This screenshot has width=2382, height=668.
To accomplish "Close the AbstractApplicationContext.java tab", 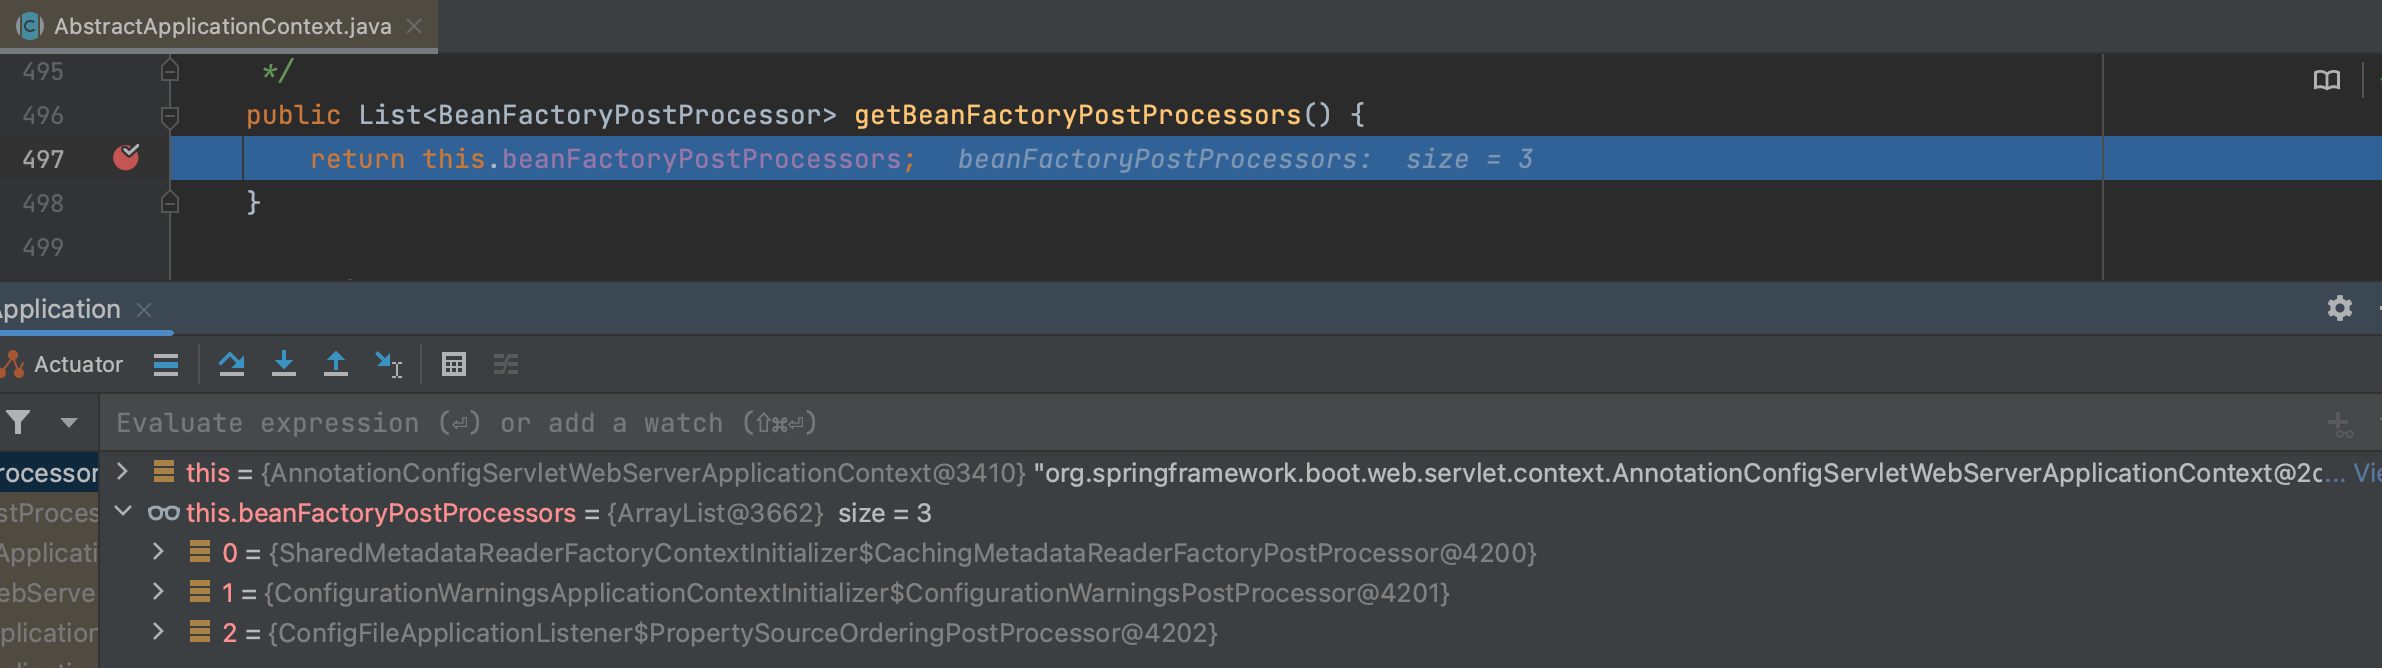I will tap(414, 26).
